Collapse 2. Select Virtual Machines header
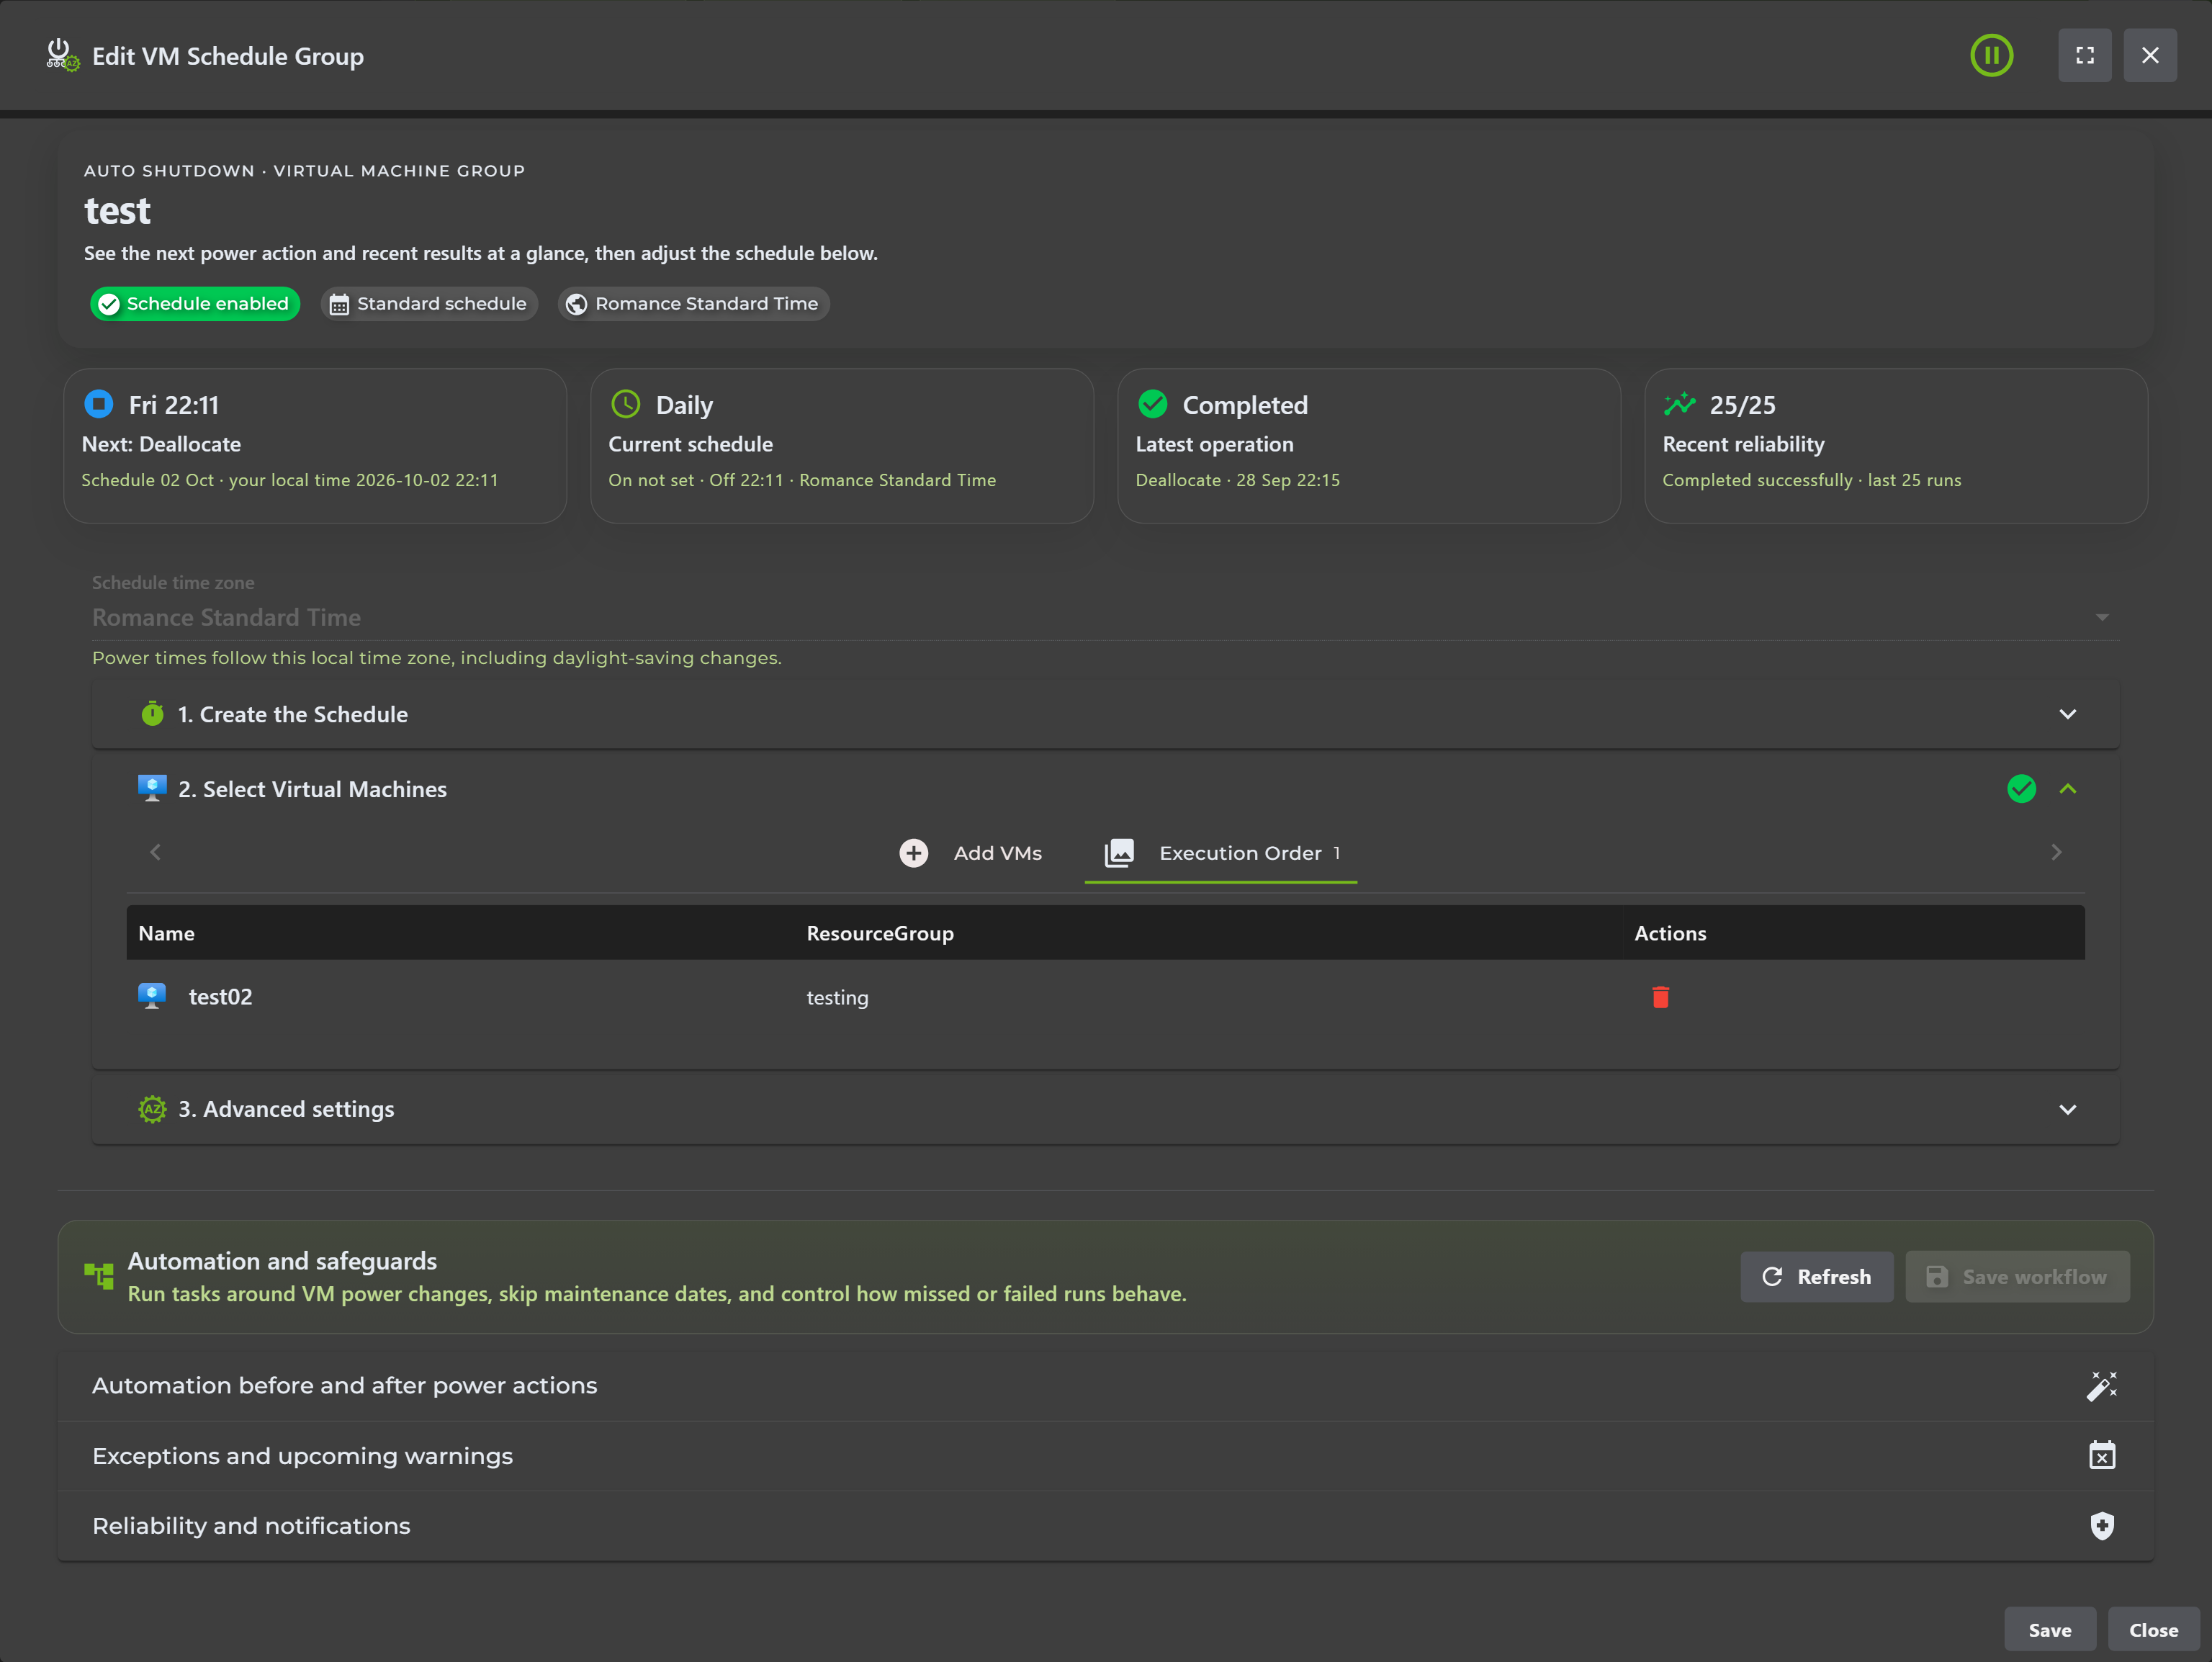 pyautogui.click(x=1105, y=789)
